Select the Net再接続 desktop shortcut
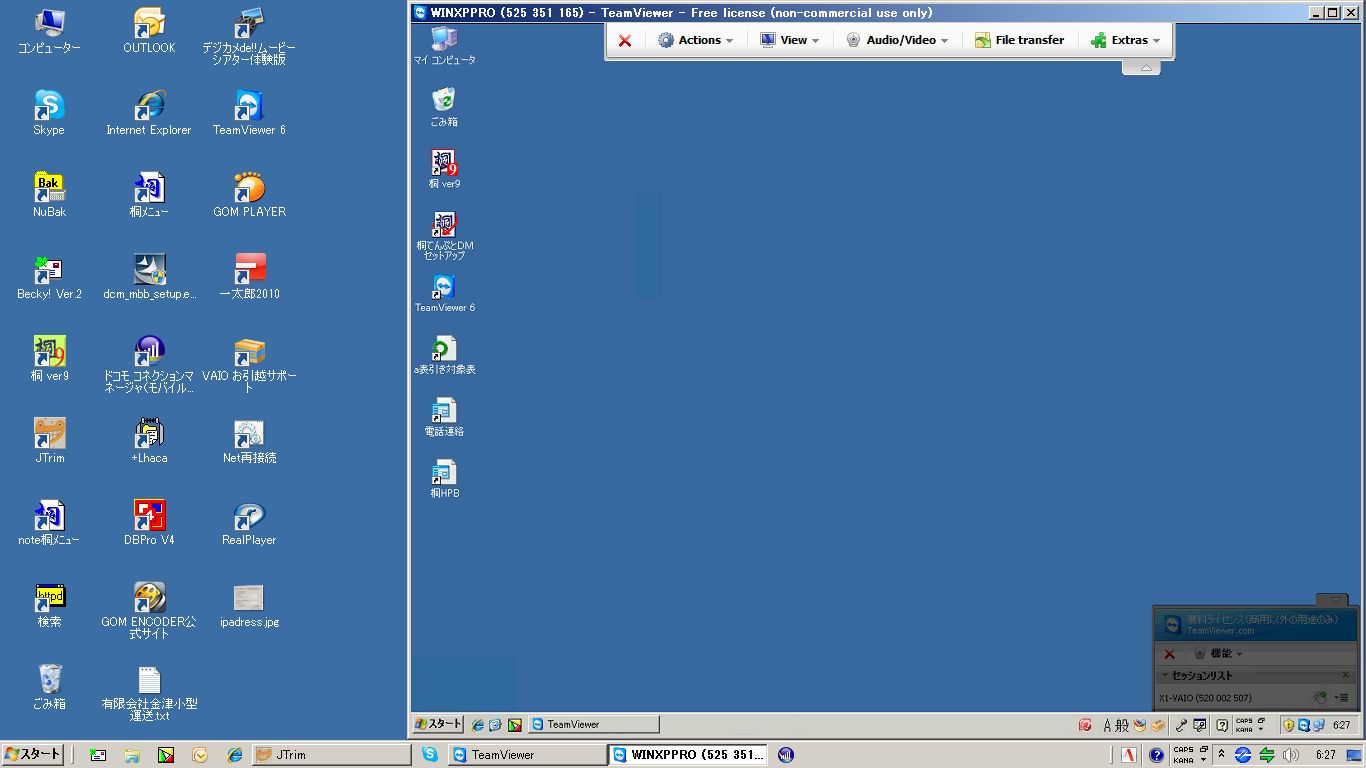The image size is (1366, 768). pyautogui.click(x=249, y=441)
